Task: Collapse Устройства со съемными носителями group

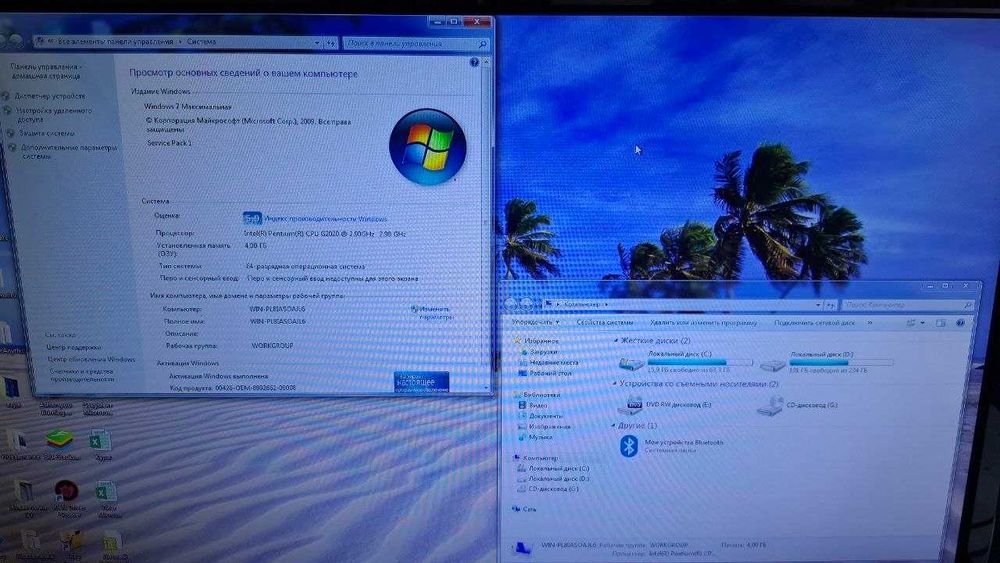Action: tap(615, 384)
